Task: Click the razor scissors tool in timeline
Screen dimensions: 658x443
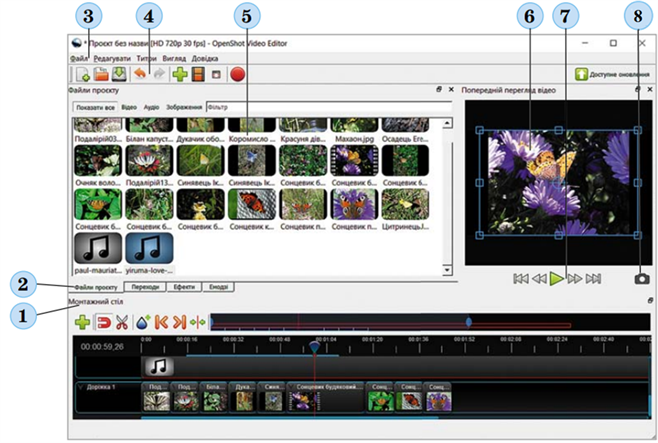Action: click(122, 322)
